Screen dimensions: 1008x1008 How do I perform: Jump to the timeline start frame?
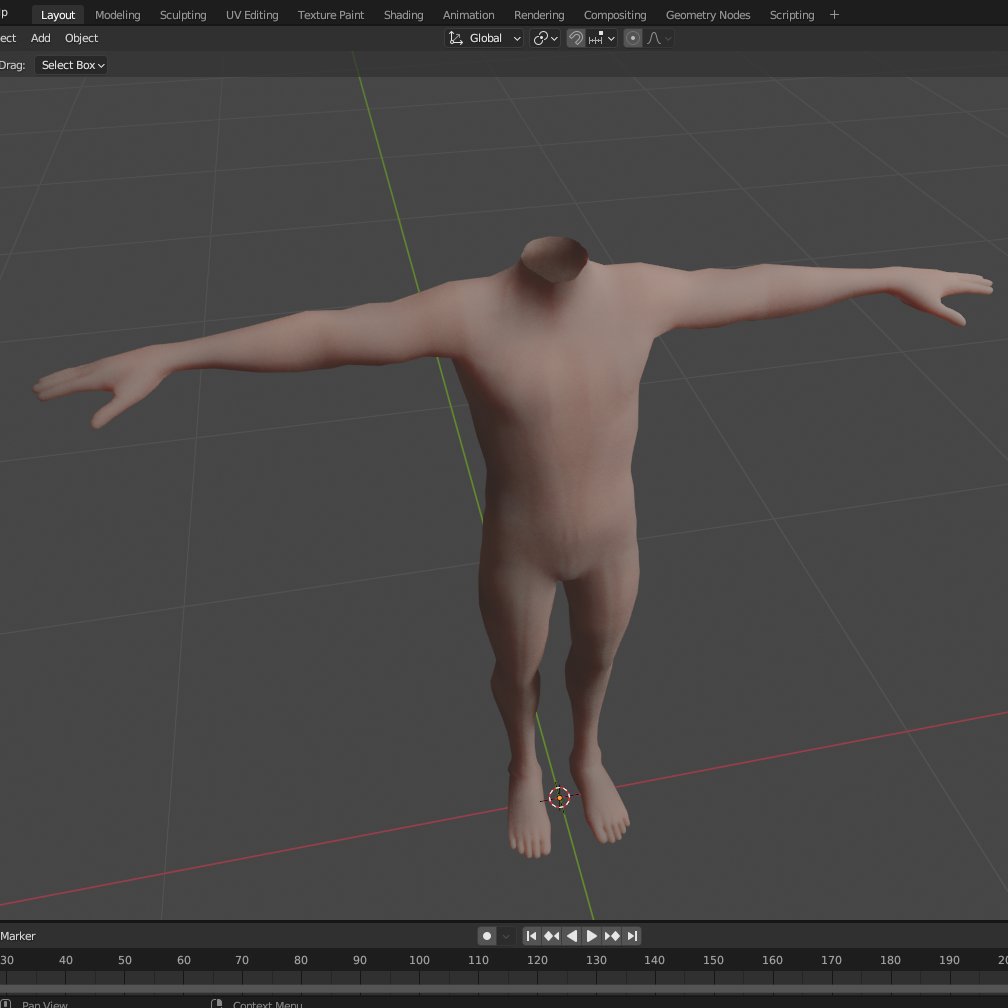531,936
